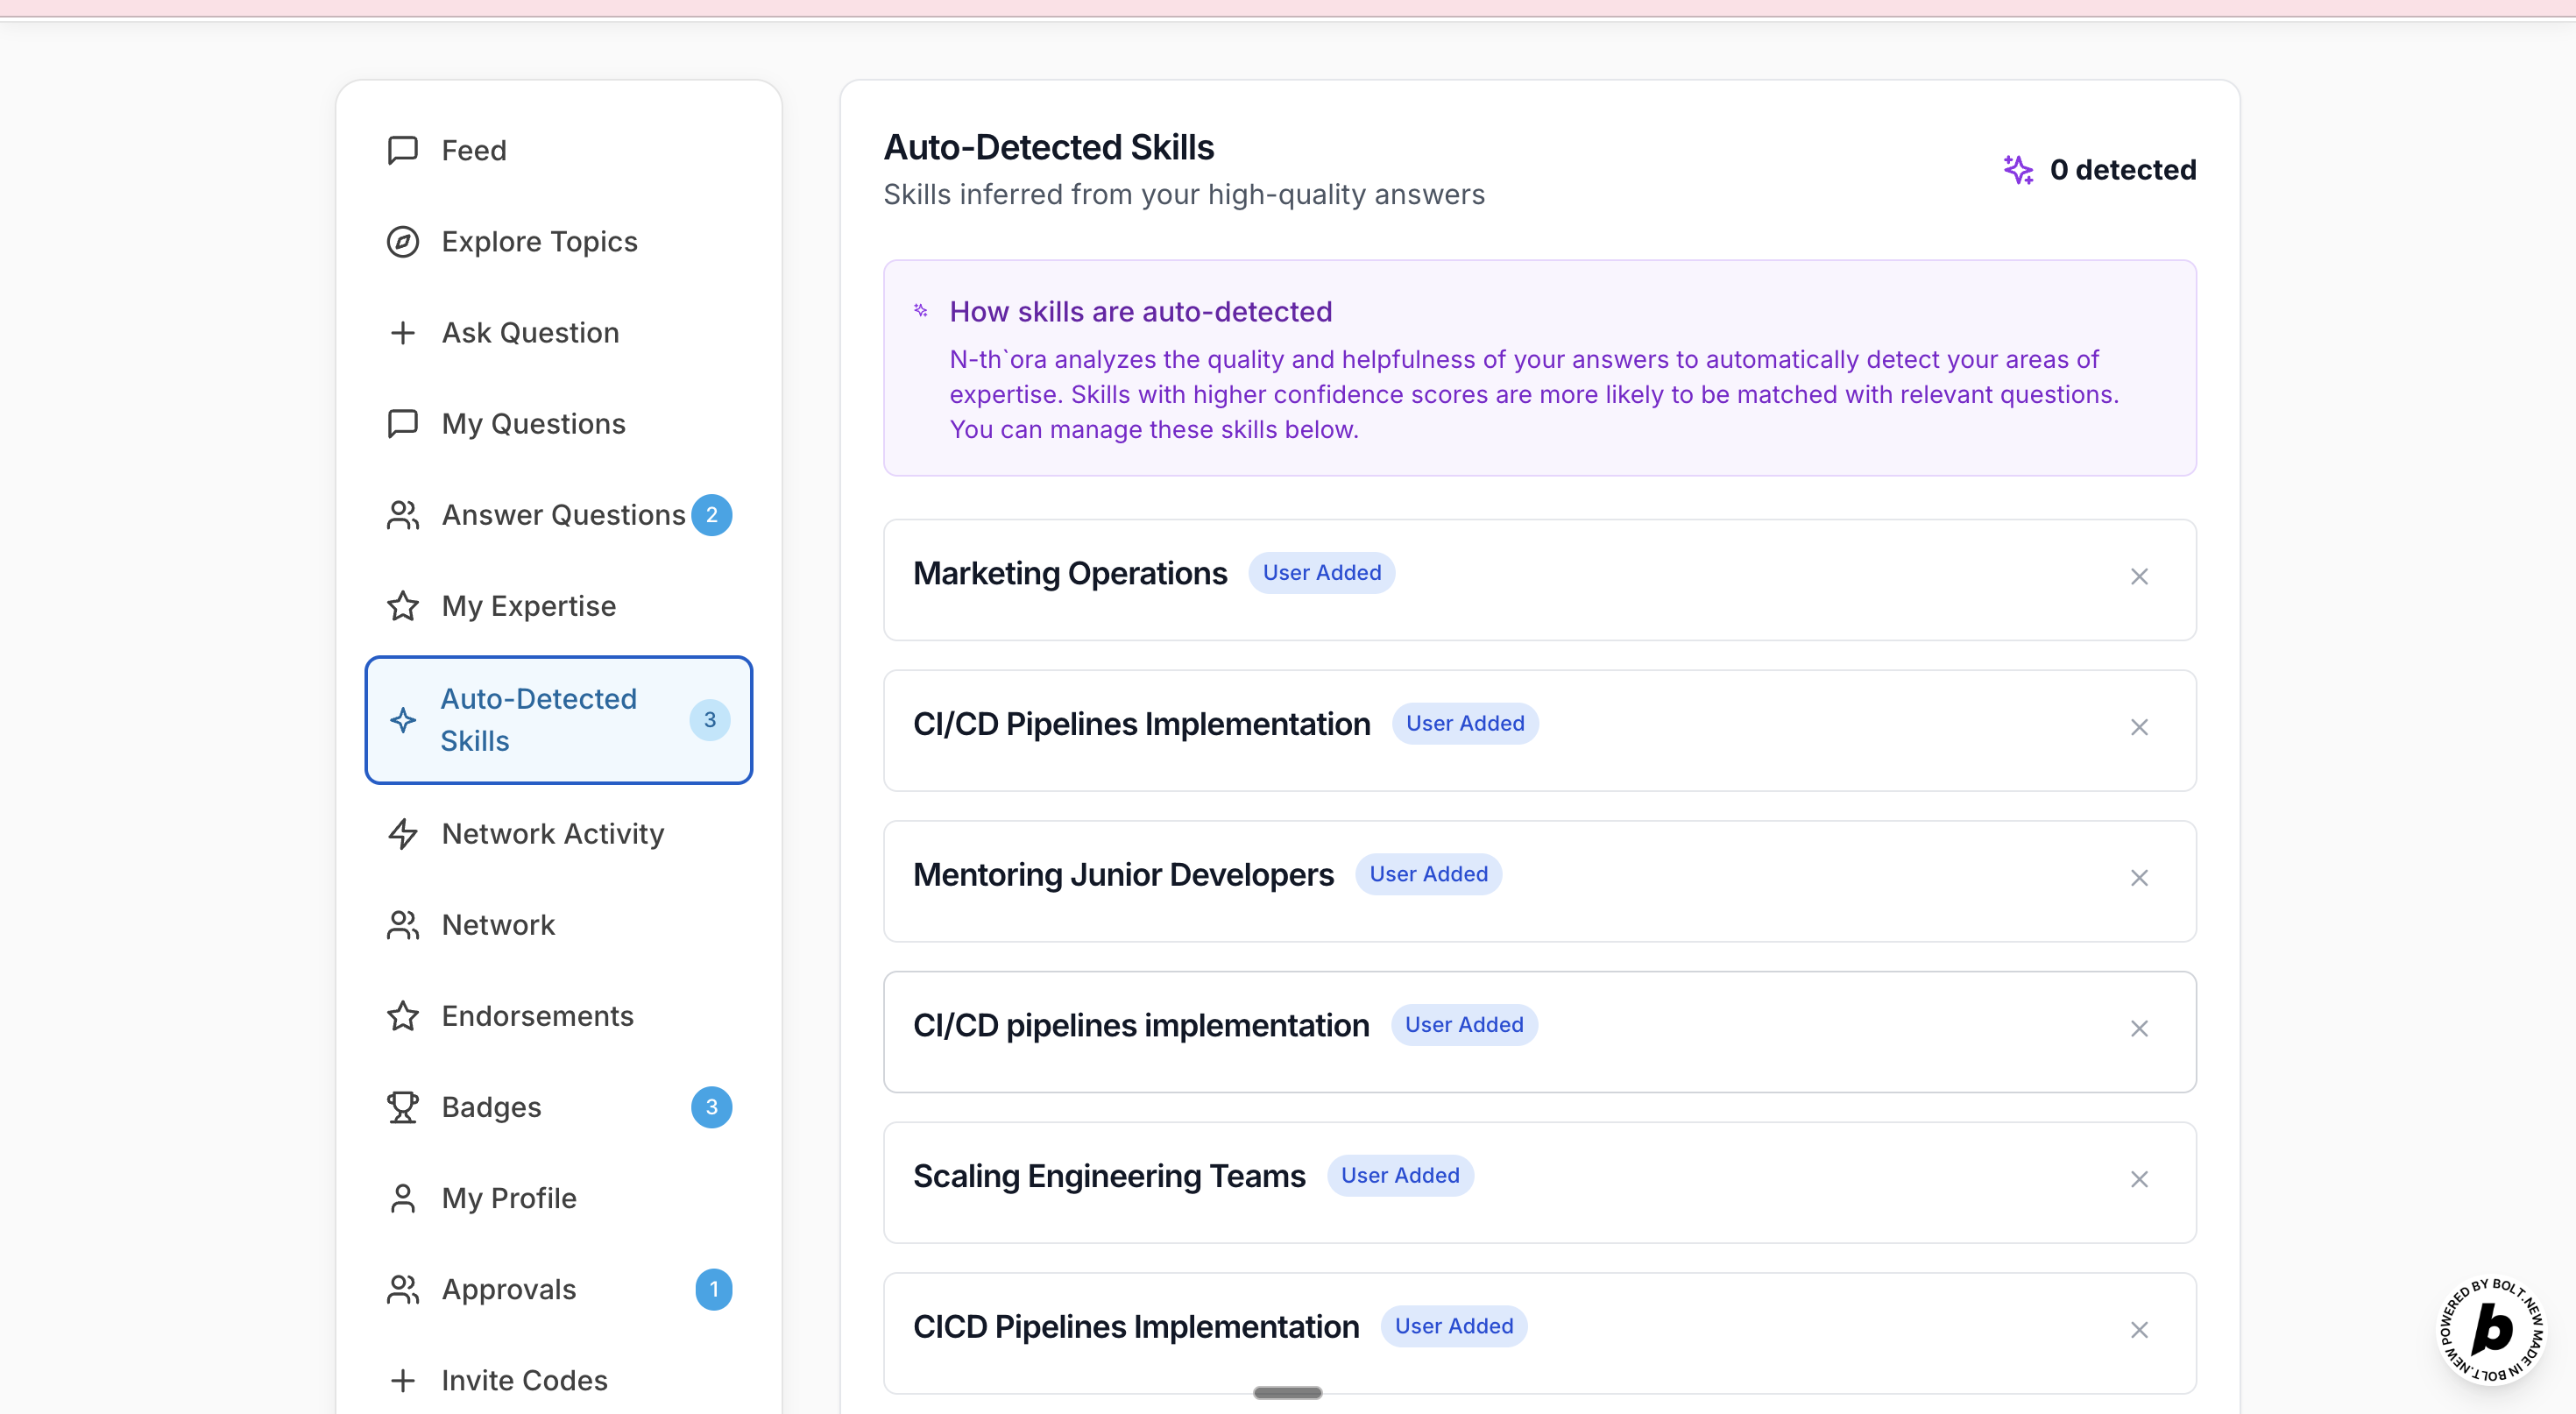Click the Feed chat bubble icon
2576x1414 pixels.
(x=402, y=150)
